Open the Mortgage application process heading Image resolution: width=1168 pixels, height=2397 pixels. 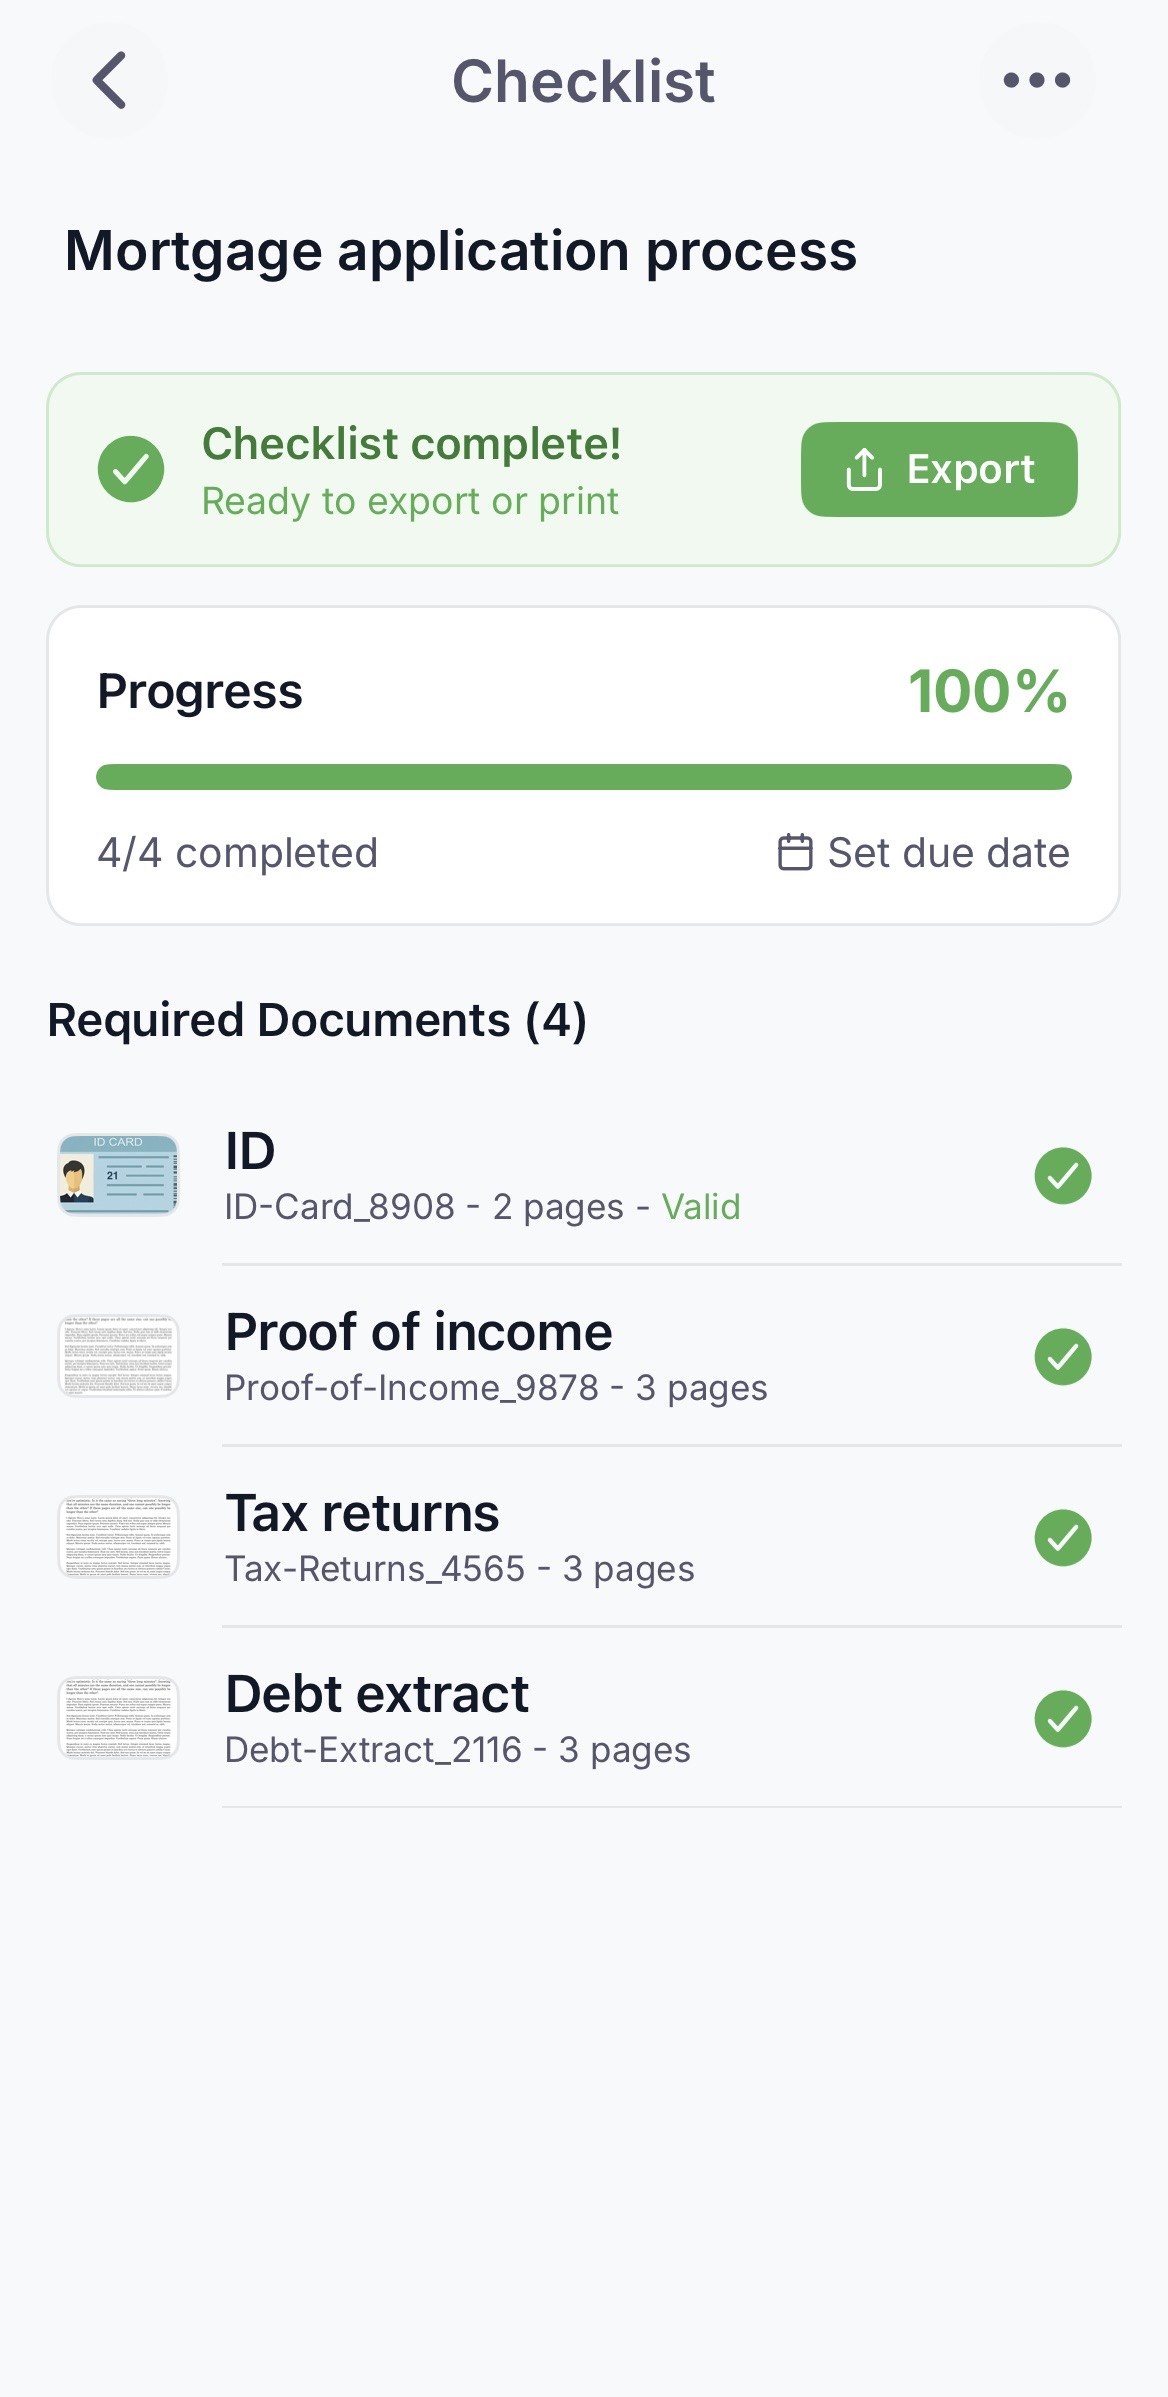[x=460, y=252]
